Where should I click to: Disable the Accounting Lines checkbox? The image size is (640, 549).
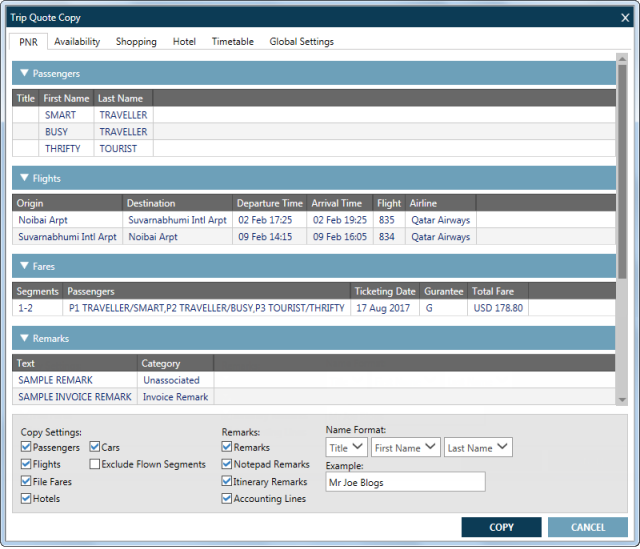point(227,499)
